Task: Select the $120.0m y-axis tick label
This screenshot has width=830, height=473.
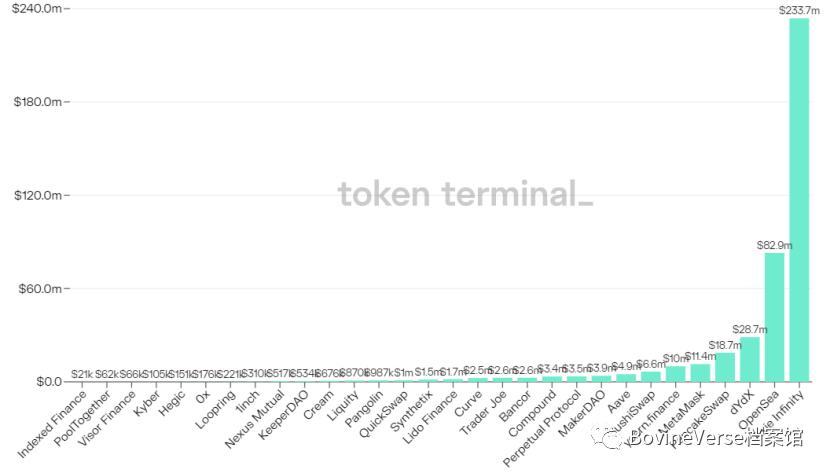Action: (x=33, y=195)
